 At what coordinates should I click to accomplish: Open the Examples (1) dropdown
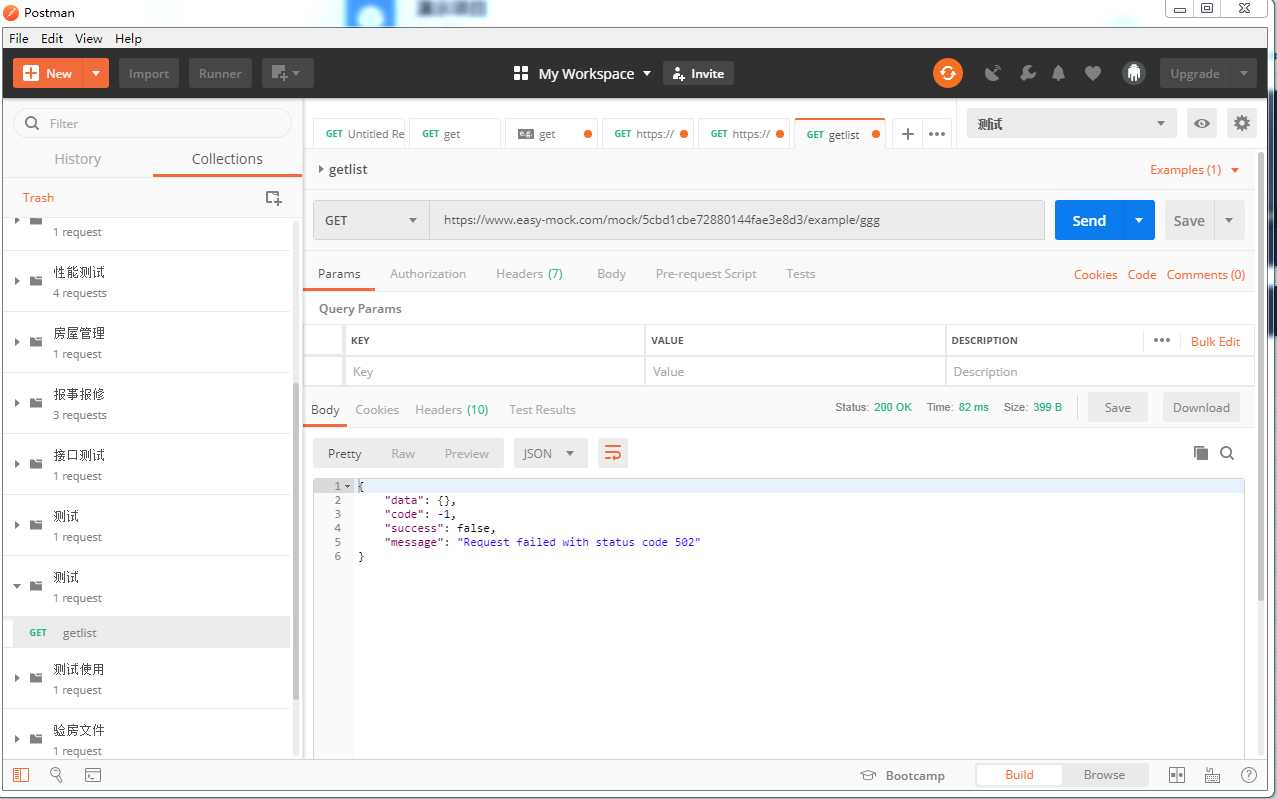(1194, 169)
